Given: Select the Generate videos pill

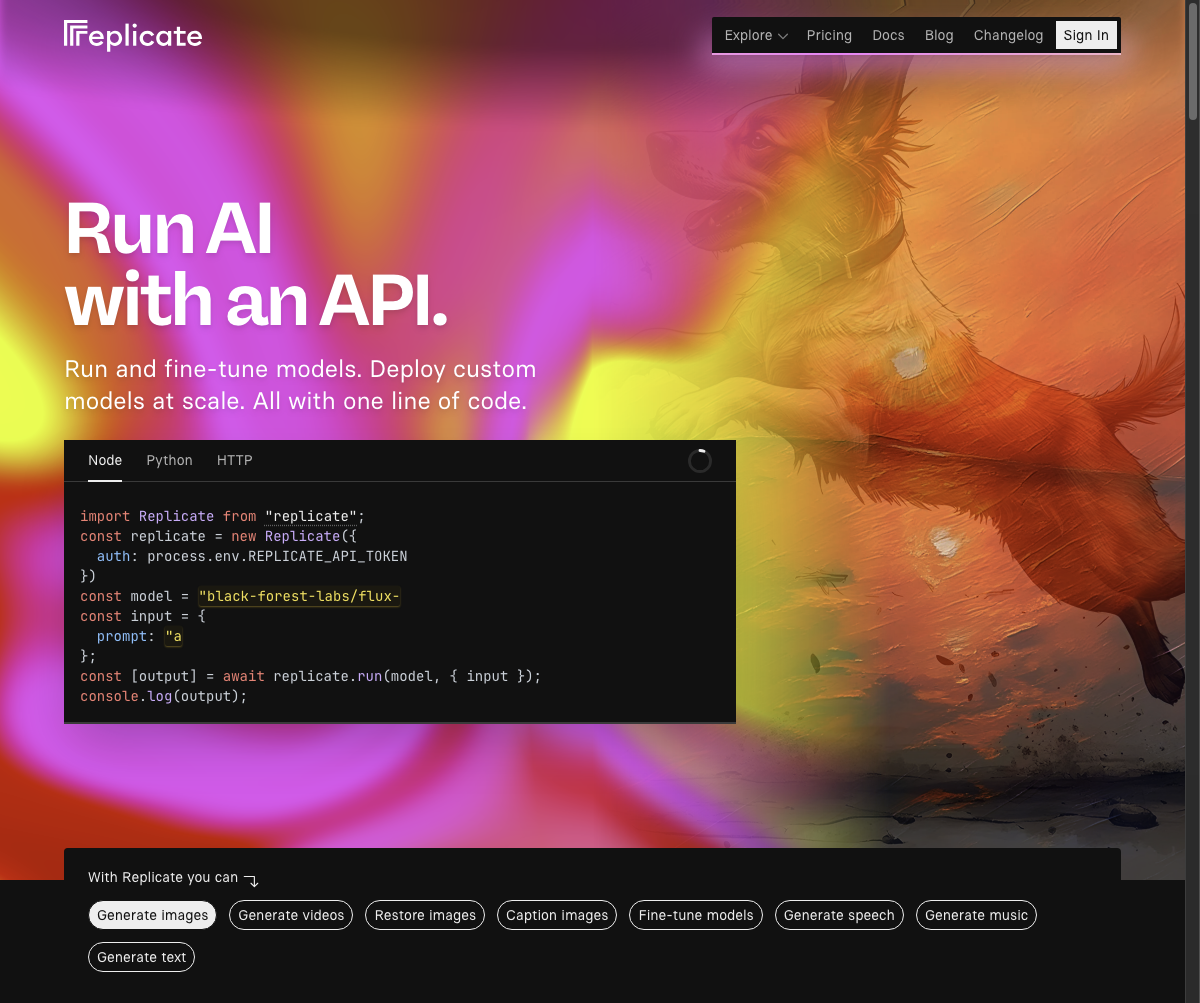Looking at the screenshot, I should click(291, 915).
